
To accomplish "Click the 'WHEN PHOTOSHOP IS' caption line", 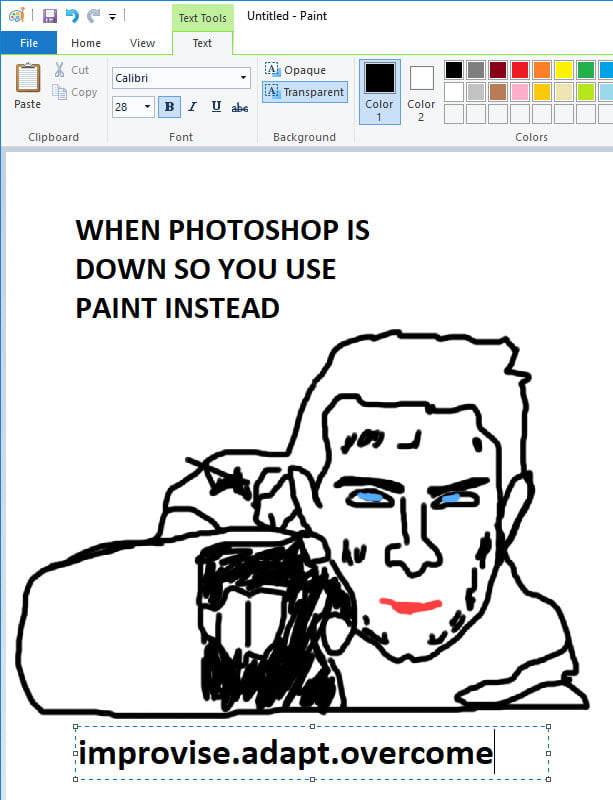I will point(223,230).
